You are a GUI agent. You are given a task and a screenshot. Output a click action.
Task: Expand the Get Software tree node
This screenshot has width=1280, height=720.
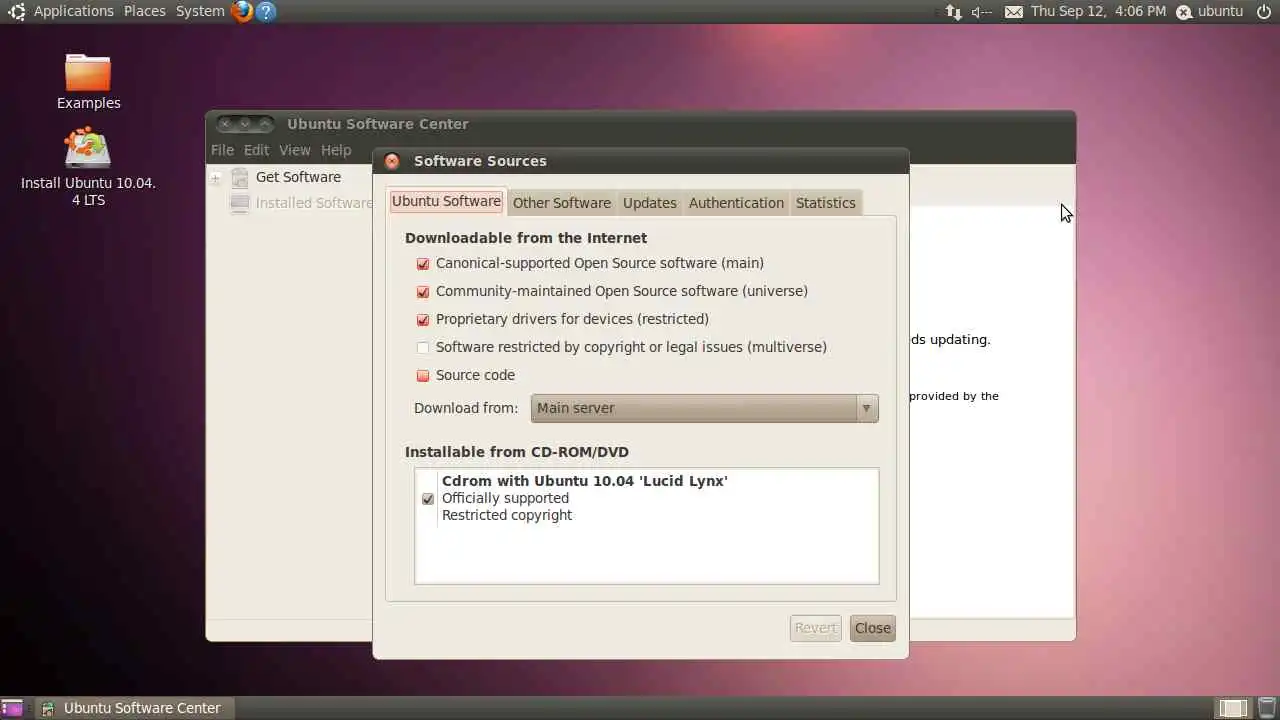[x=215, y=178]
